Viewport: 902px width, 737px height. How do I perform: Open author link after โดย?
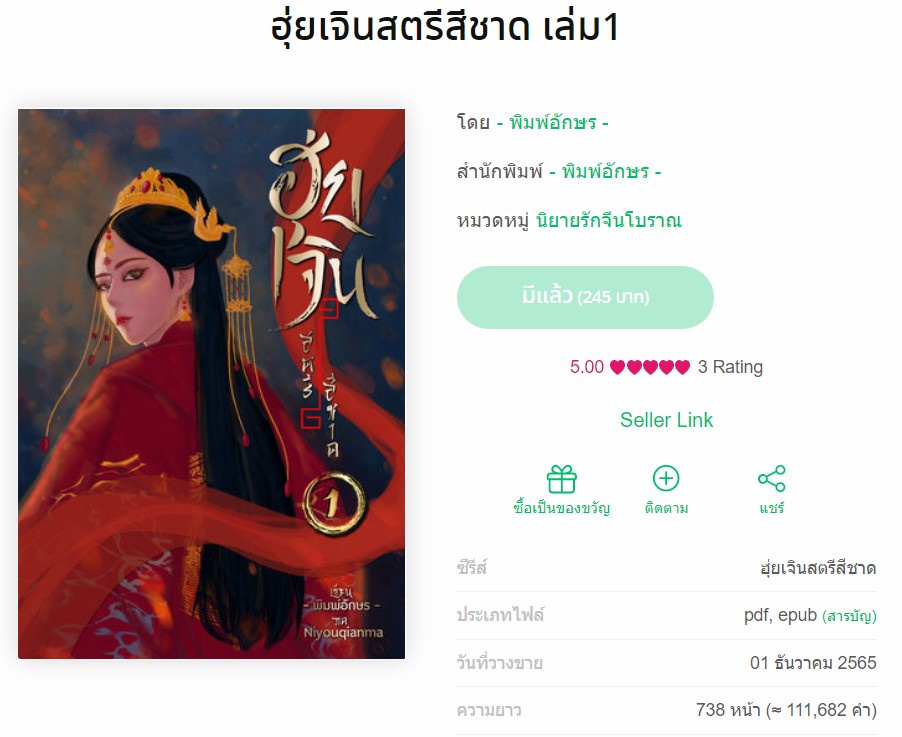point(553,123)
